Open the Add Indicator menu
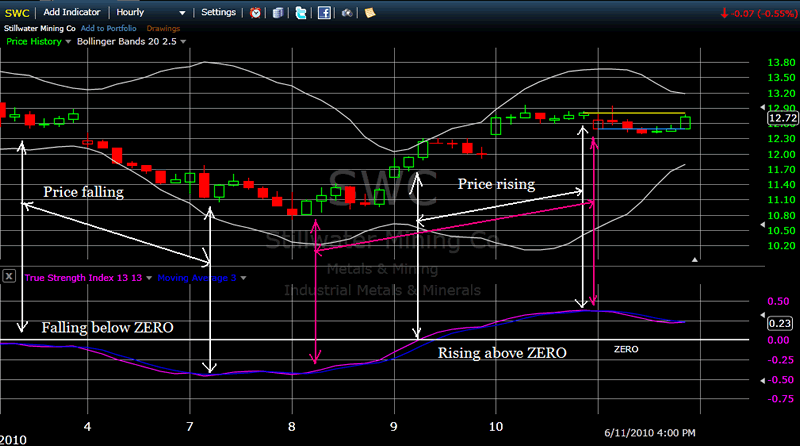800x446 pixels. [x=71, y=12]
